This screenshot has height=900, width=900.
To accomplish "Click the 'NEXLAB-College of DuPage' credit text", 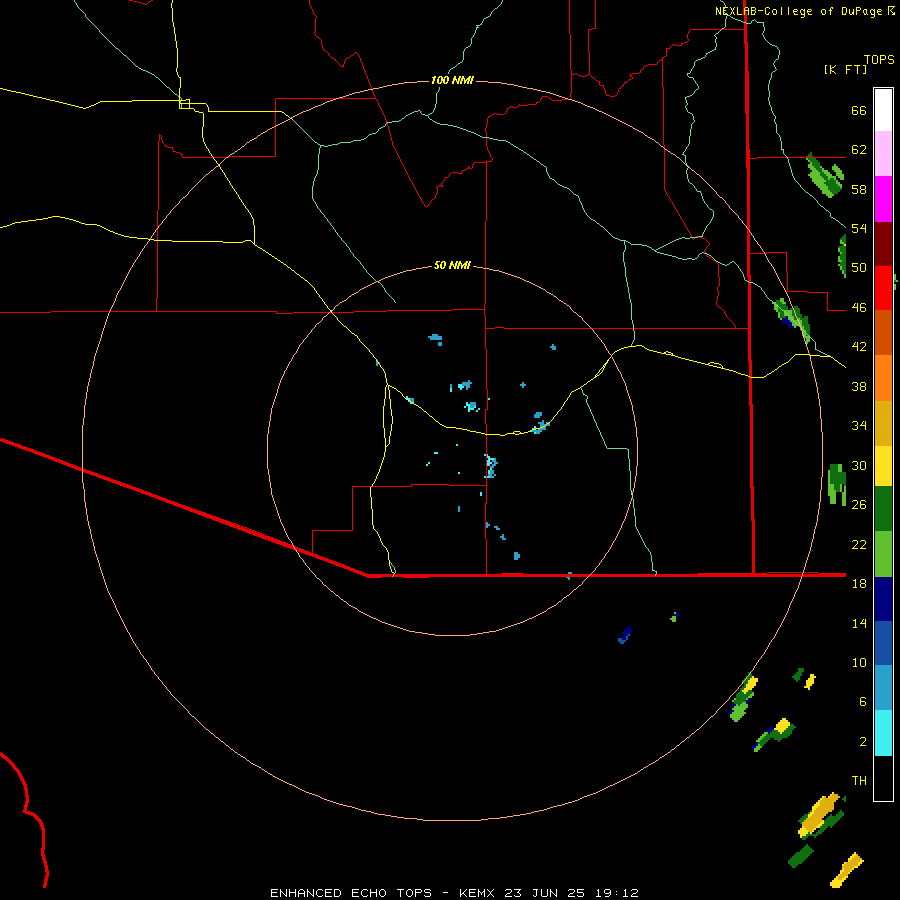I will [798, 11].
